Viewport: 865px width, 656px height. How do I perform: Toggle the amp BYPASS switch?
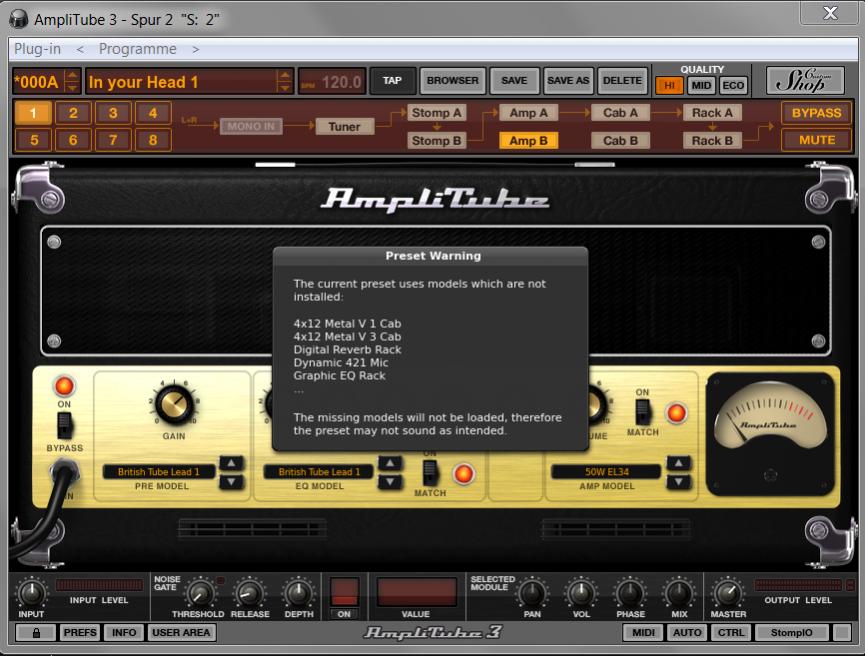pos(65,425)
